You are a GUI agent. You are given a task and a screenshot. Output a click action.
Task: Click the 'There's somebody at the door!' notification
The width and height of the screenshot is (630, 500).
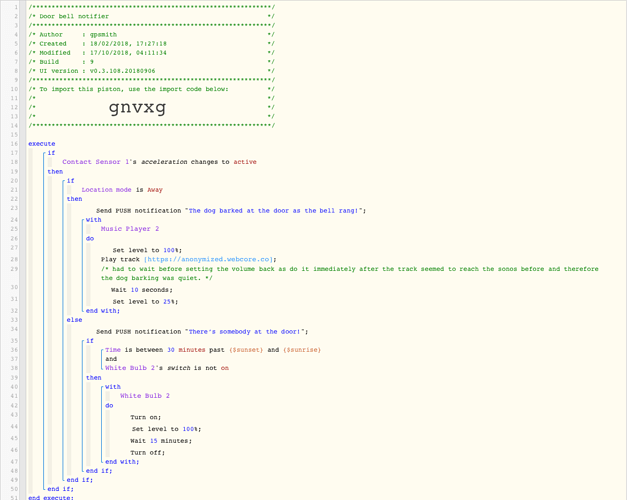pyautogui.click(x=246, y=332)
